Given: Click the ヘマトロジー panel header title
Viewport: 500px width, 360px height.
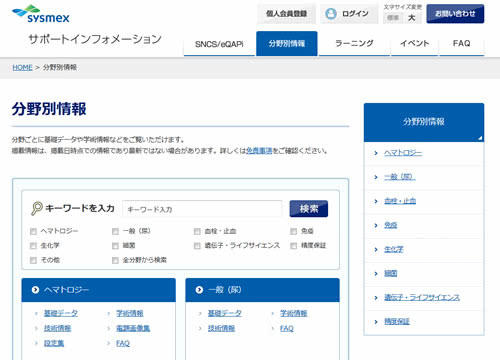Looking at the screenshot, I should pyautogui.click(x=66, y=290).
